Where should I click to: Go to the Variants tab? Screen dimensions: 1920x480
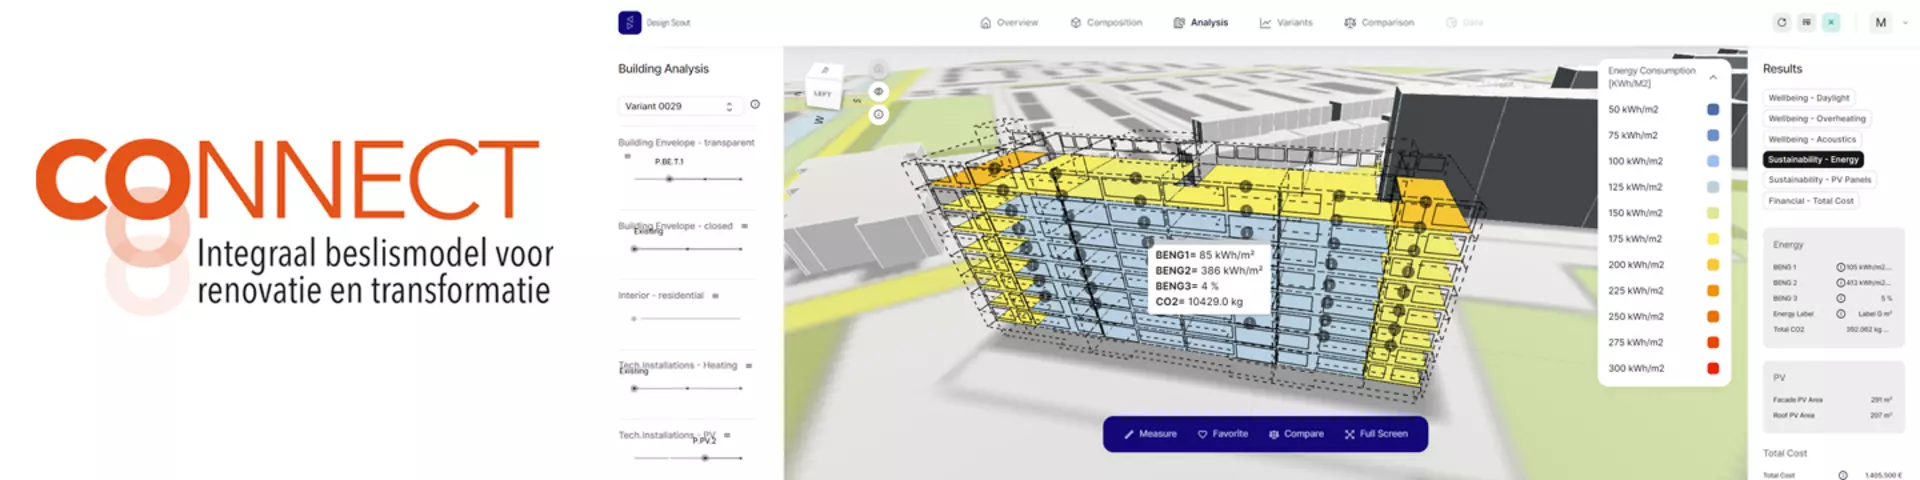tap(1286, 22)
